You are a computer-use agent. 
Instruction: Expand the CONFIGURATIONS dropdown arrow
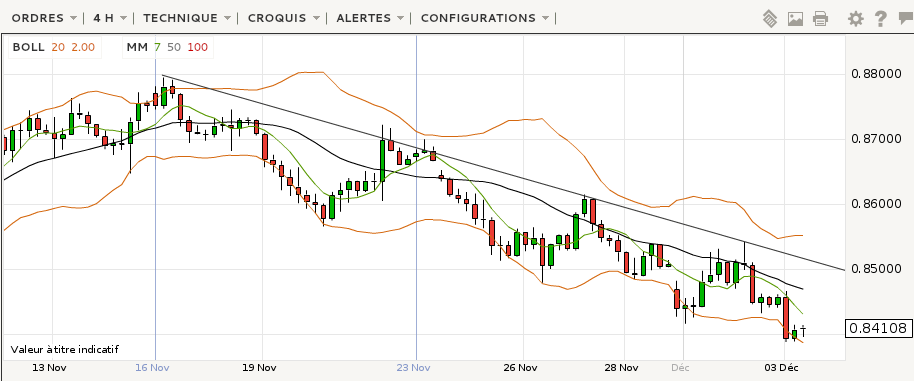pos(546,18)
